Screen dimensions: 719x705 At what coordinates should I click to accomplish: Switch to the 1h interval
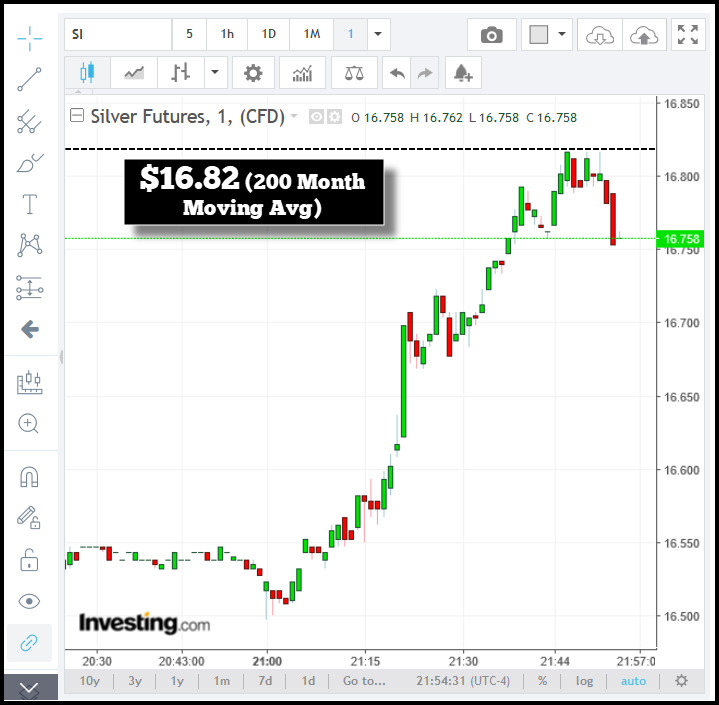click(227, 35)
